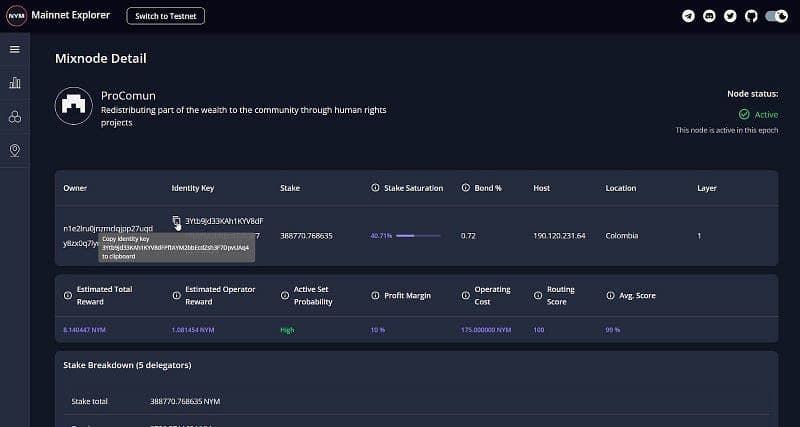Click the ProComun node avatar

pos(74,106)
